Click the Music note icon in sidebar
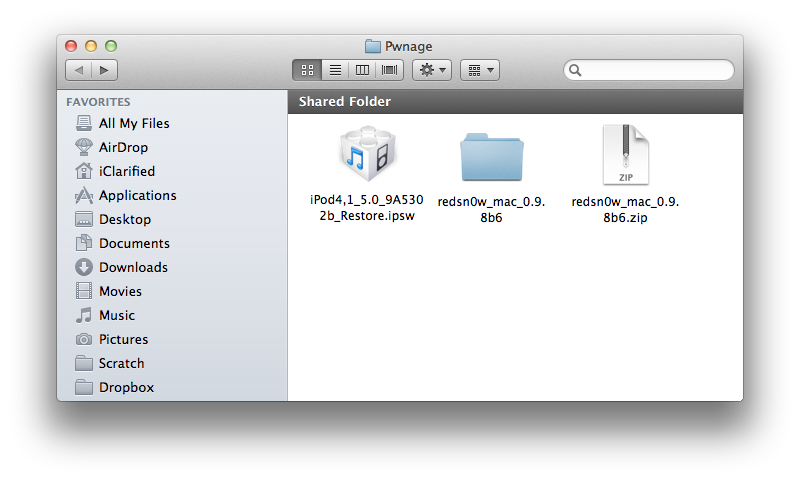800x480 pixels. [84, 315]
